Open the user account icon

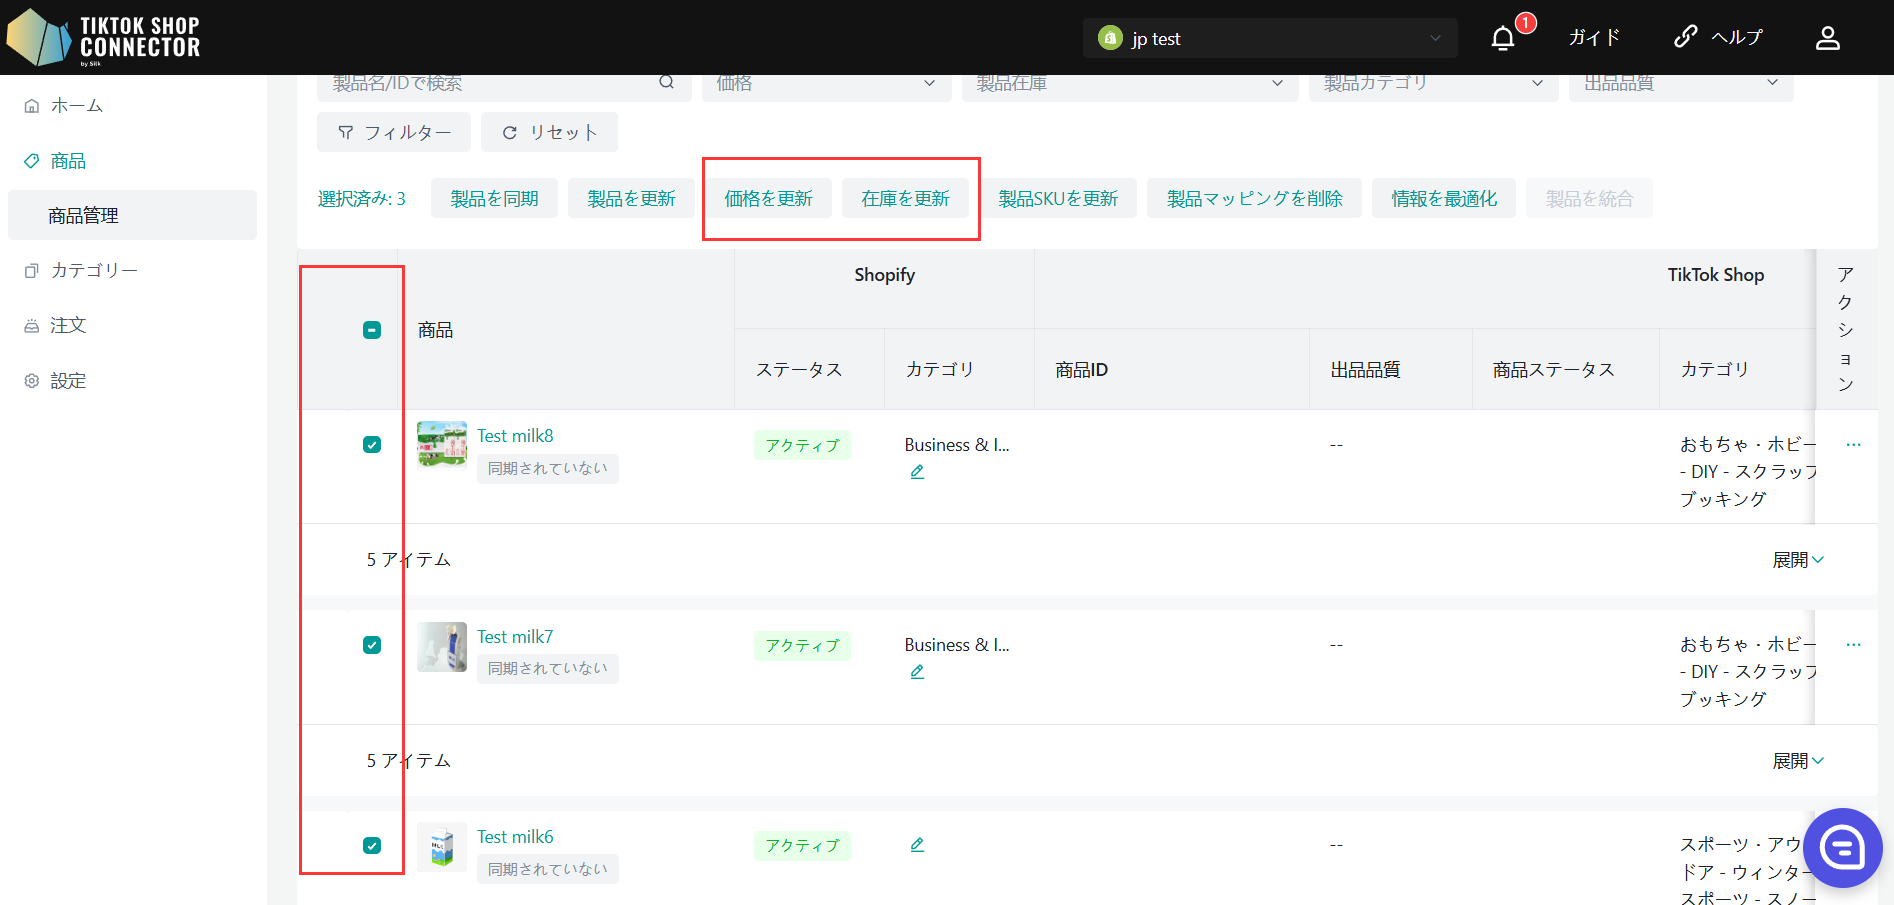click(1828, 38)
